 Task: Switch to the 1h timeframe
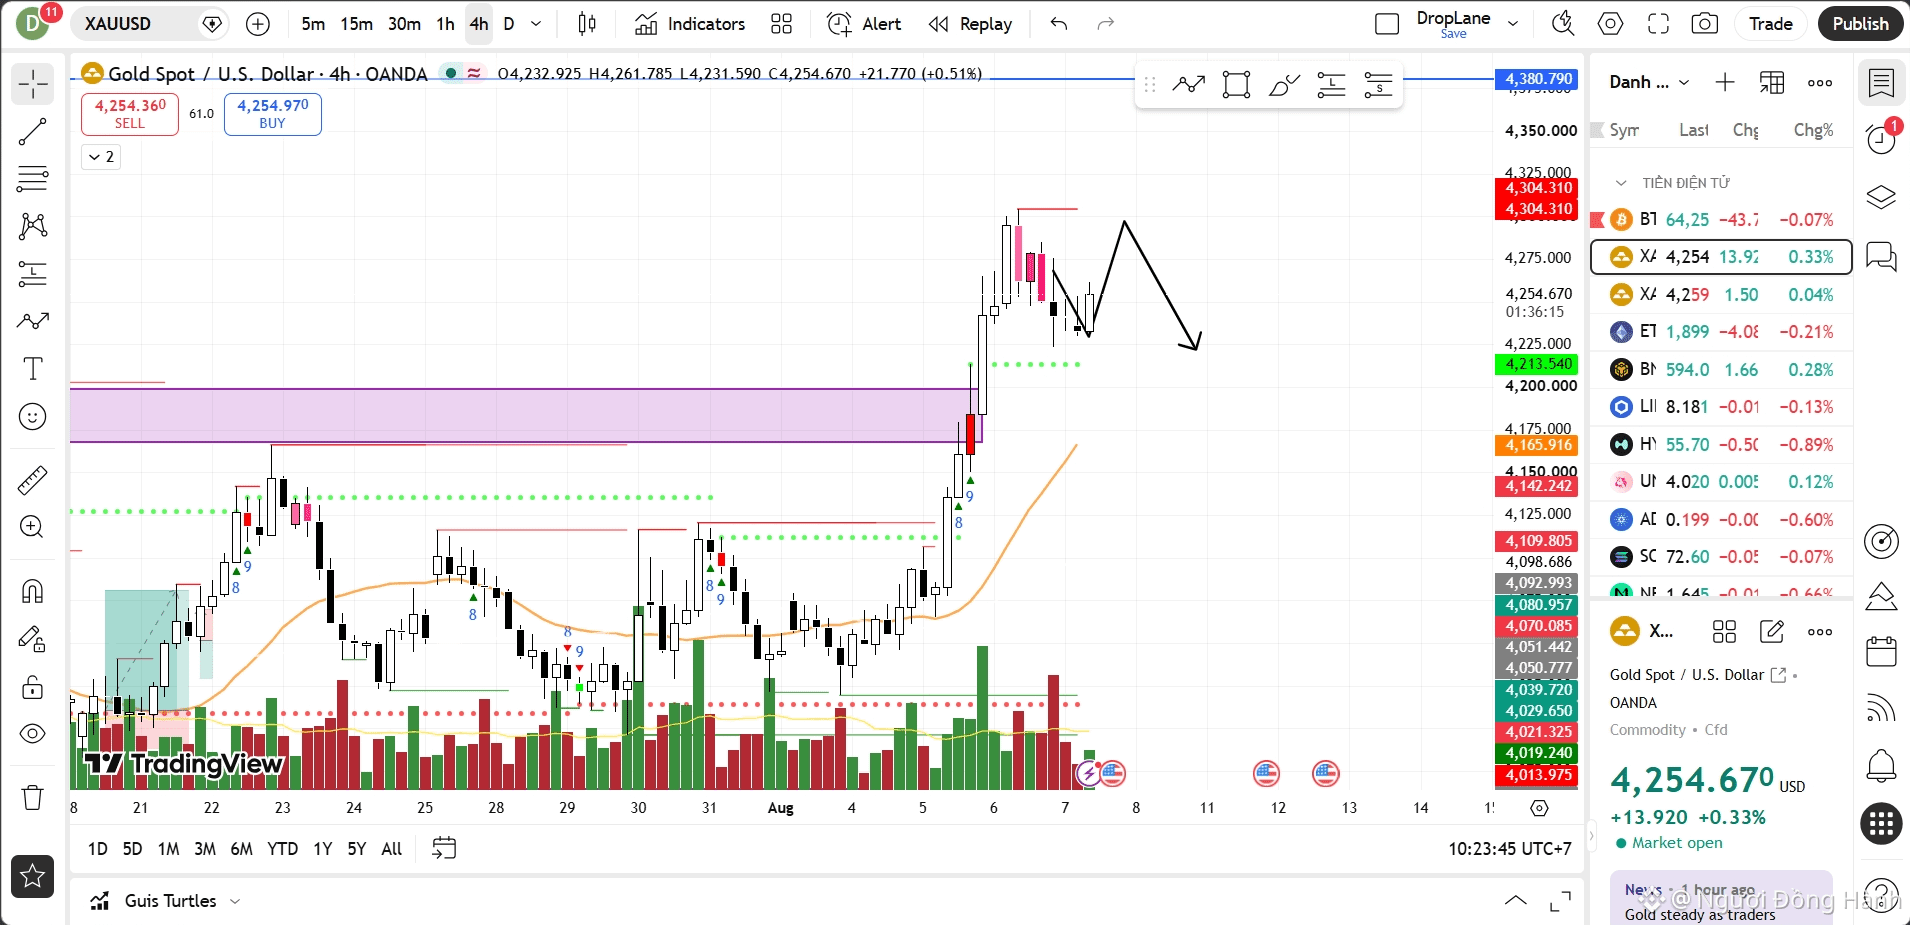445,24
